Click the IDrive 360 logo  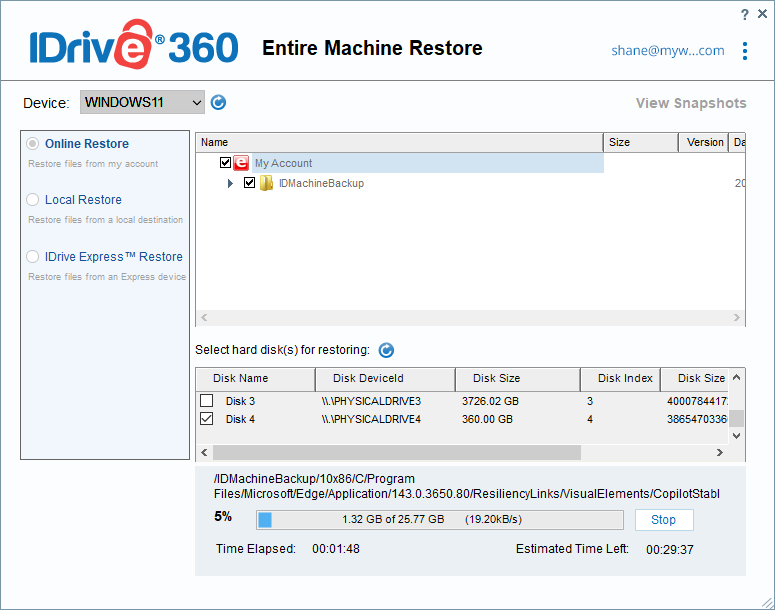tap(133, 46)
